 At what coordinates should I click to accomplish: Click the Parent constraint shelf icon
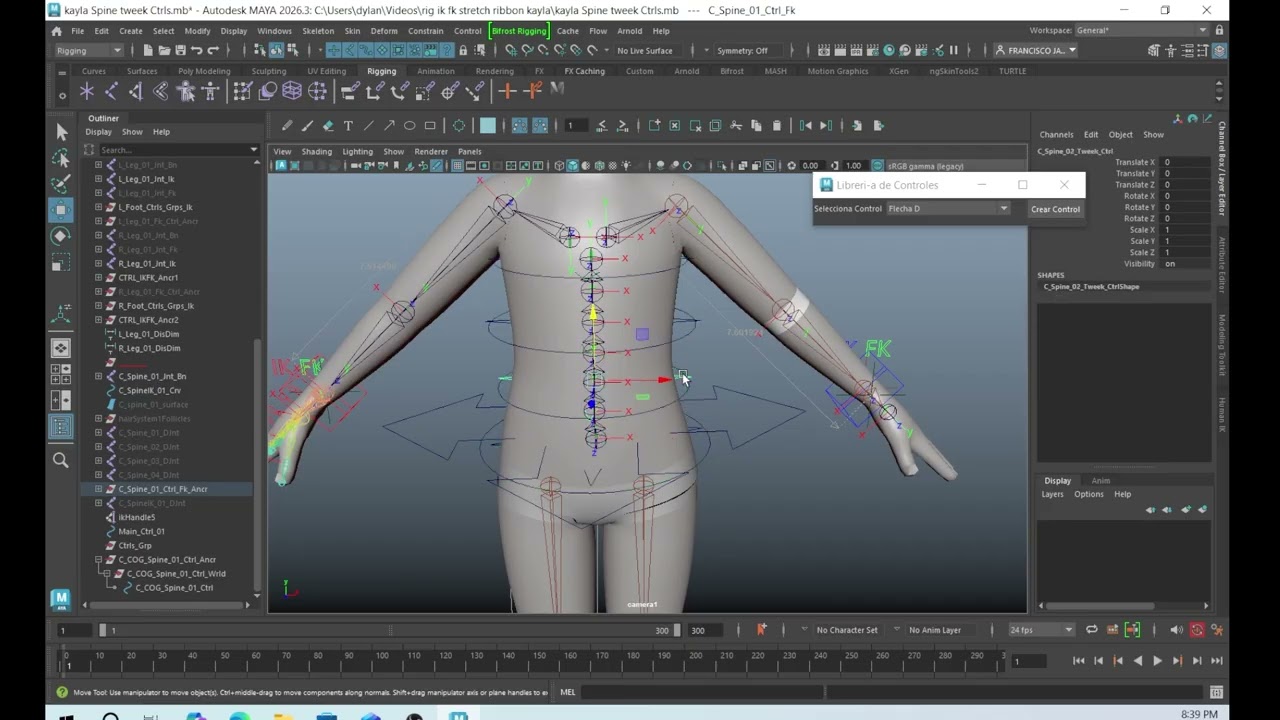[350, 92]
